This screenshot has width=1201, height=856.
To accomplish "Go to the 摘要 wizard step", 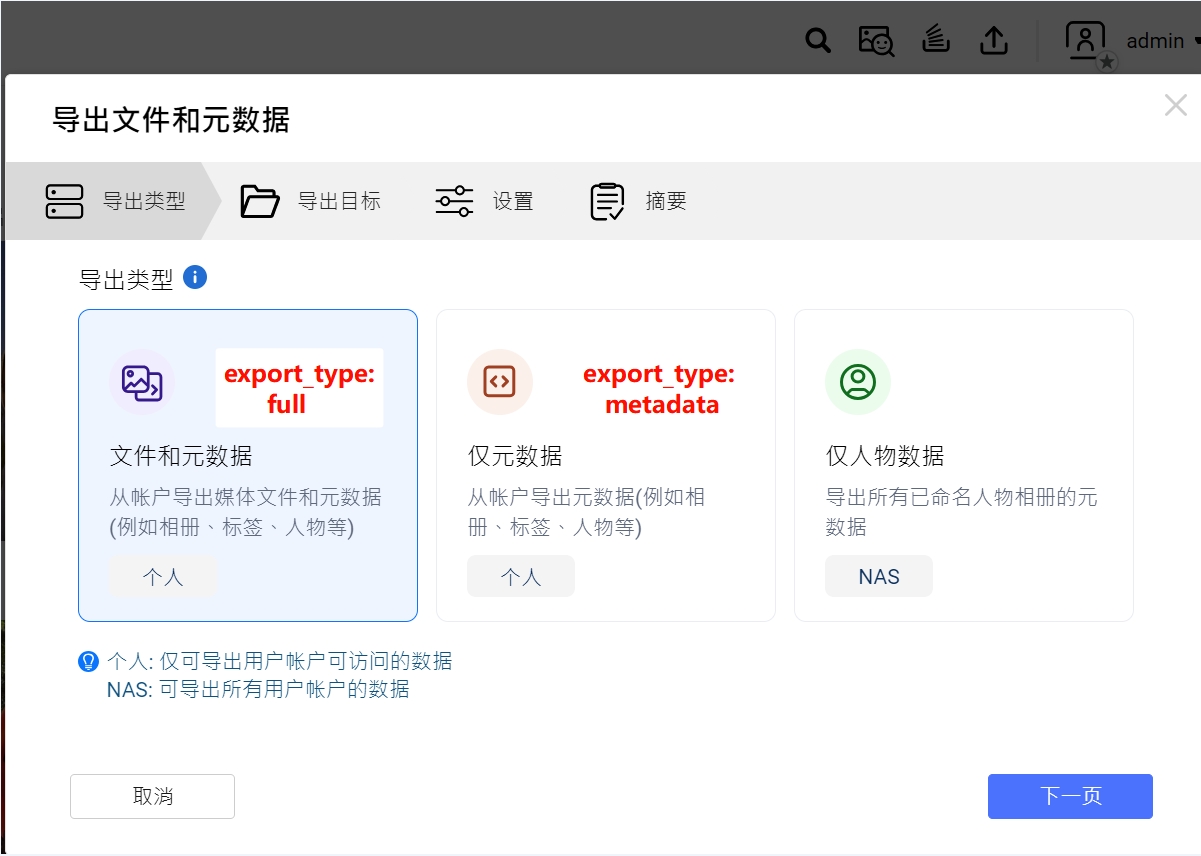I will pyautogui.click(x=638, y=201).
